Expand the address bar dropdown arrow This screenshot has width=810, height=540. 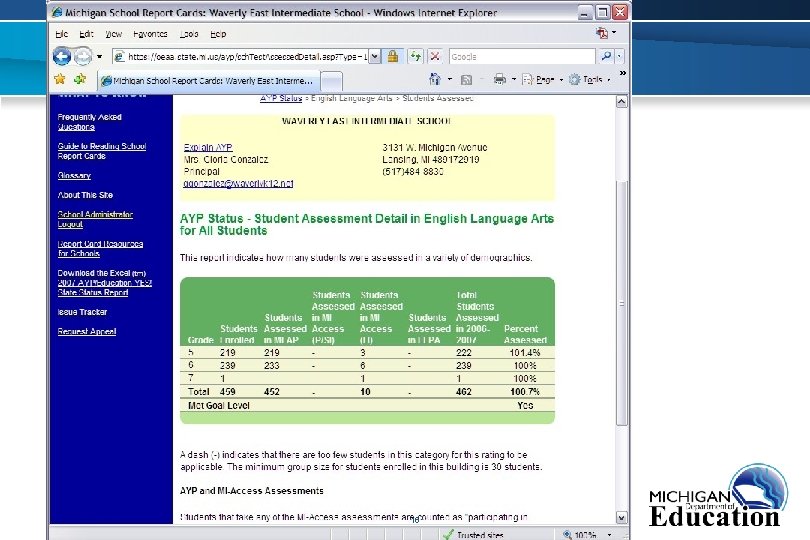click(375, 57)
